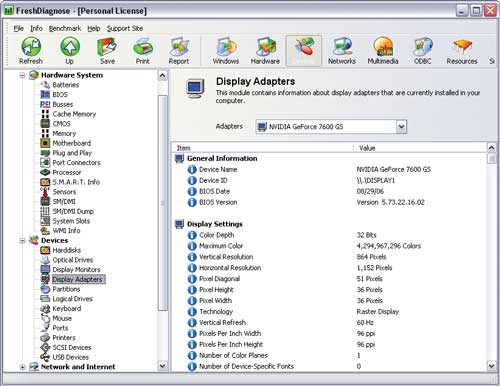Screen dimensions: 500x386
Task: Click the Display Settings group heading
Action: (215, 224)
